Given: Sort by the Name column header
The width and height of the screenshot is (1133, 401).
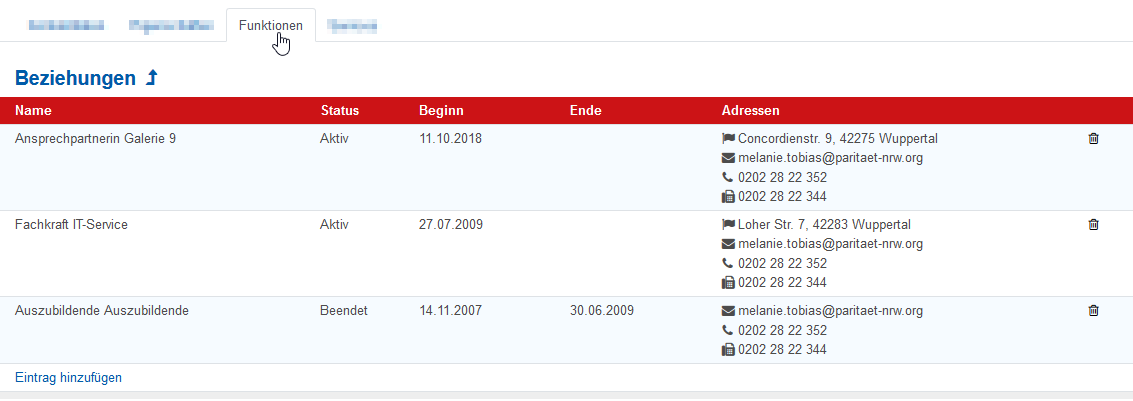Looking at the screenshot, I should coord(33,110).
